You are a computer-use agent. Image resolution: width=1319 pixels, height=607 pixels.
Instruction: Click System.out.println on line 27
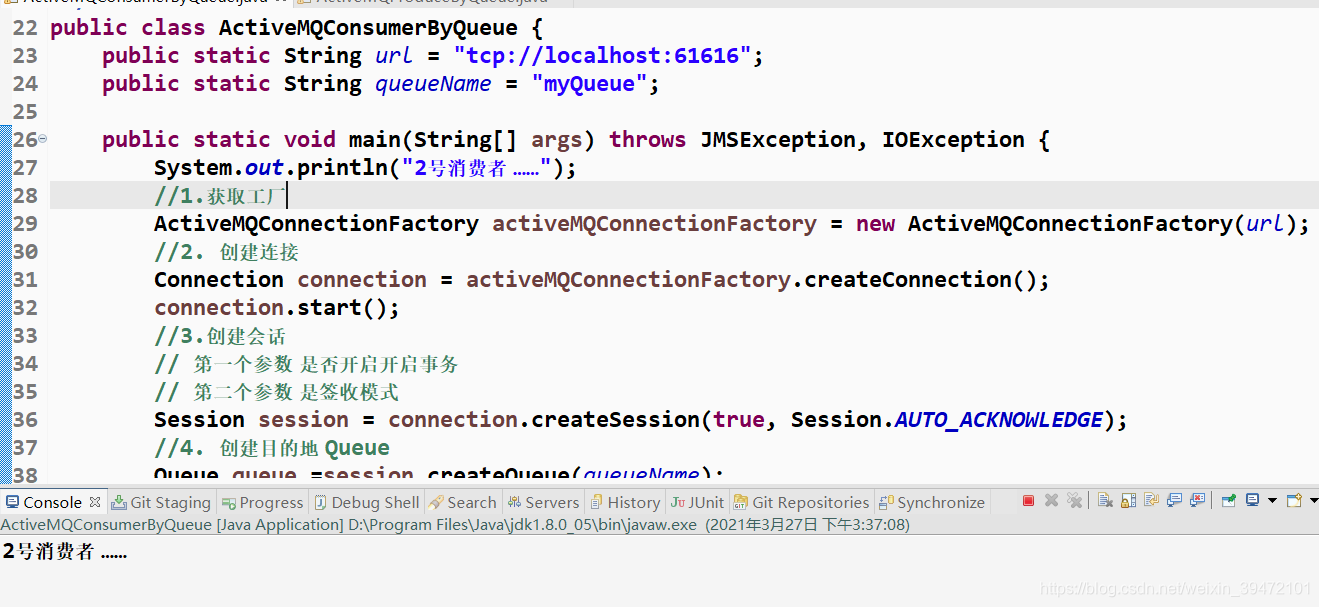(270, 167)
